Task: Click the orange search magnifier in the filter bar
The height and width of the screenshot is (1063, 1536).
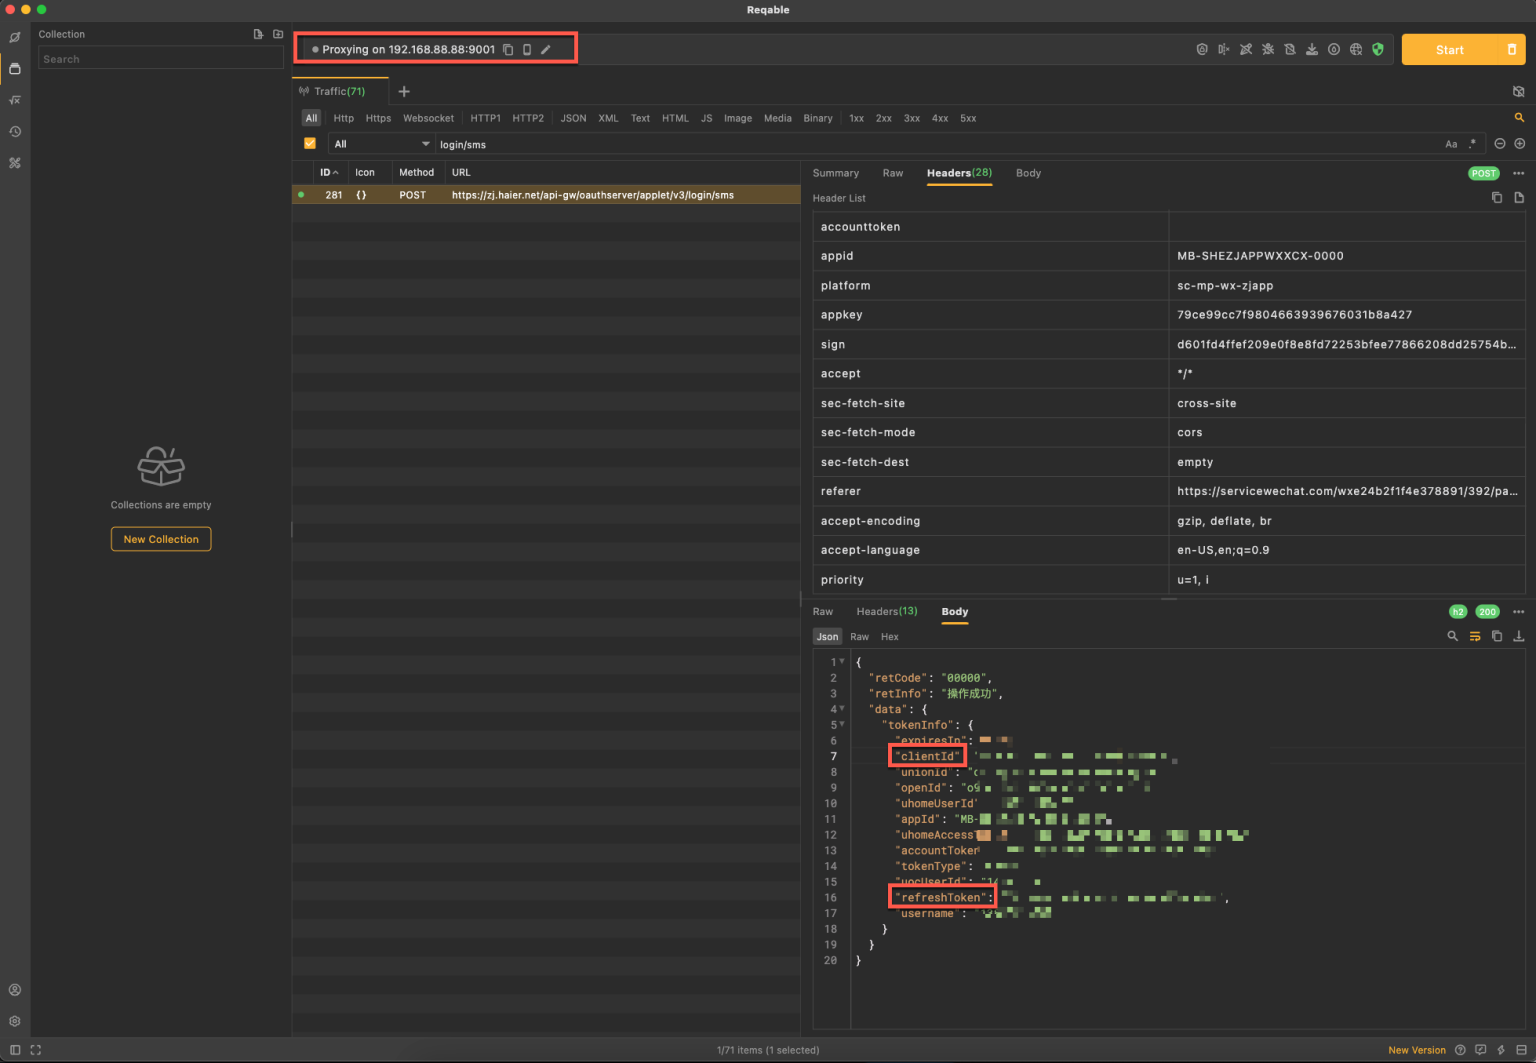Action: pyautogui.click(x=1519, y=118)
